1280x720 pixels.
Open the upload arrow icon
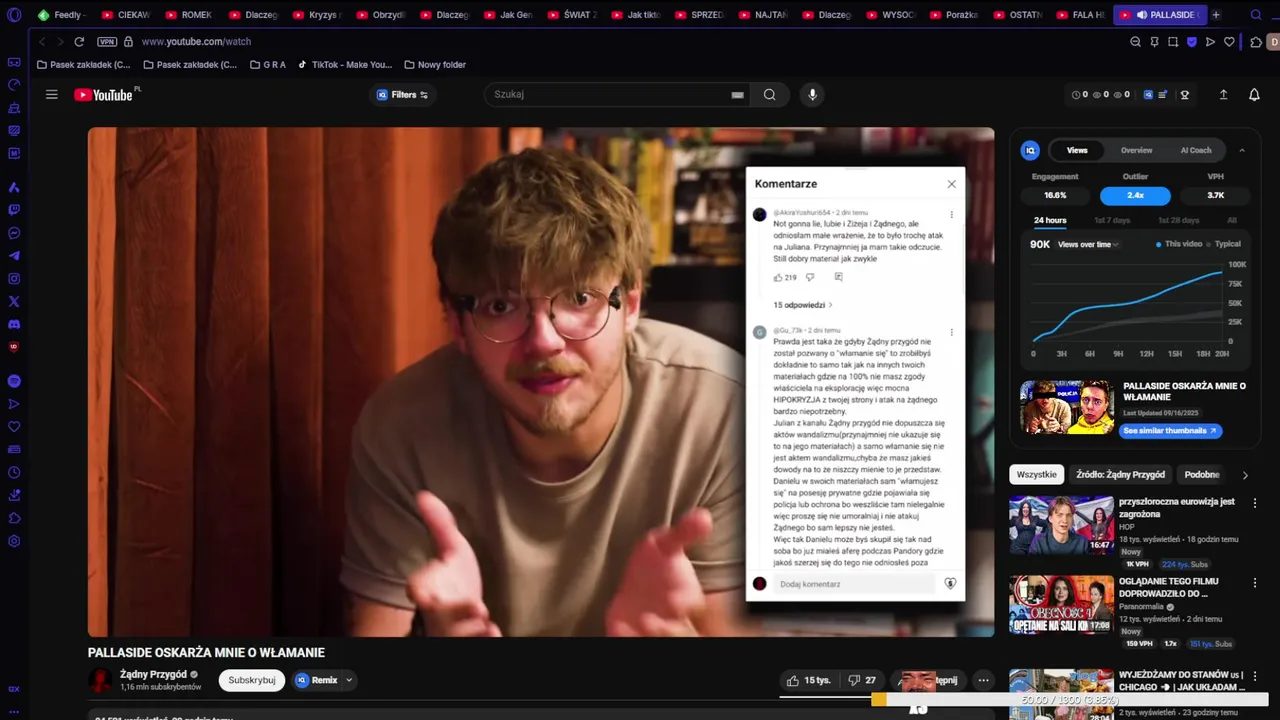[1223, 95]
